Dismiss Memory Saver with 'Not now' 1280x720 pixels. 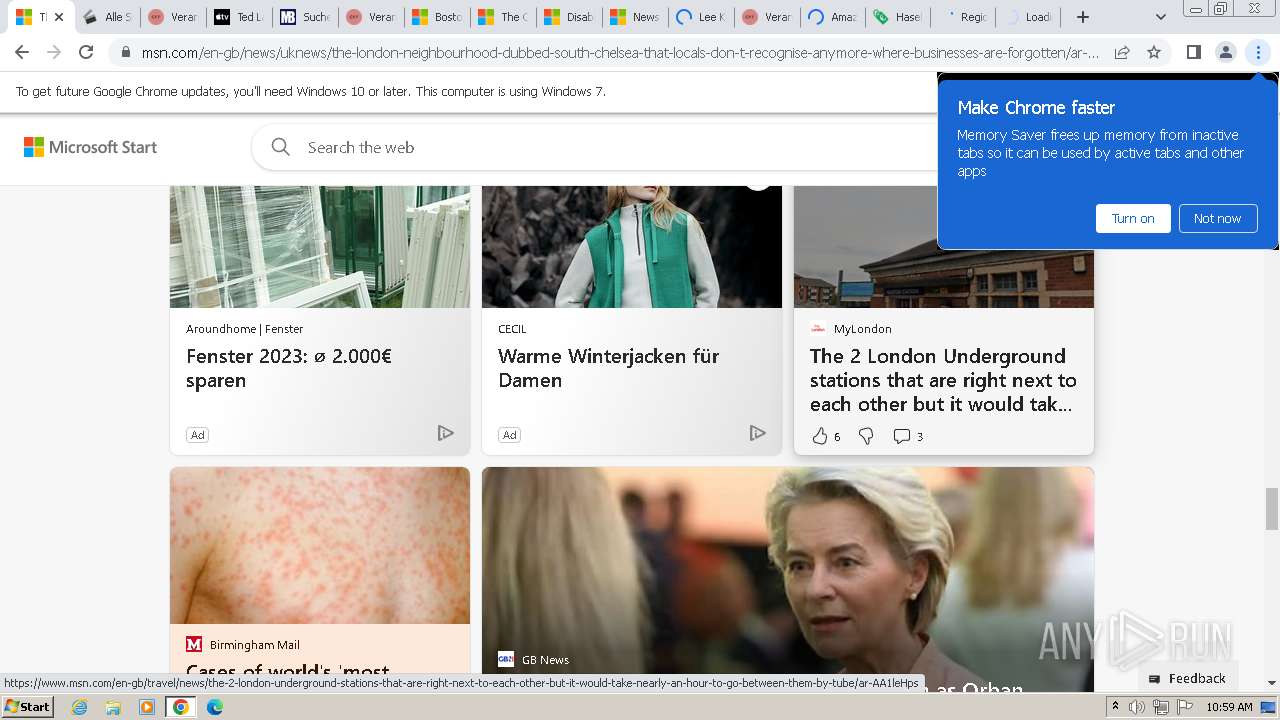[x=1217, y=218]
